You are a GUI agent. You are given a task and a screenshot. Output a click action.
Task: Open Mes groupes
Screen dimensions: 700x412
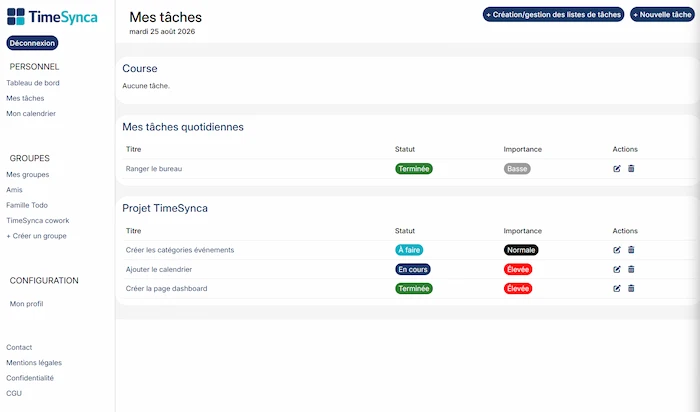28,175
